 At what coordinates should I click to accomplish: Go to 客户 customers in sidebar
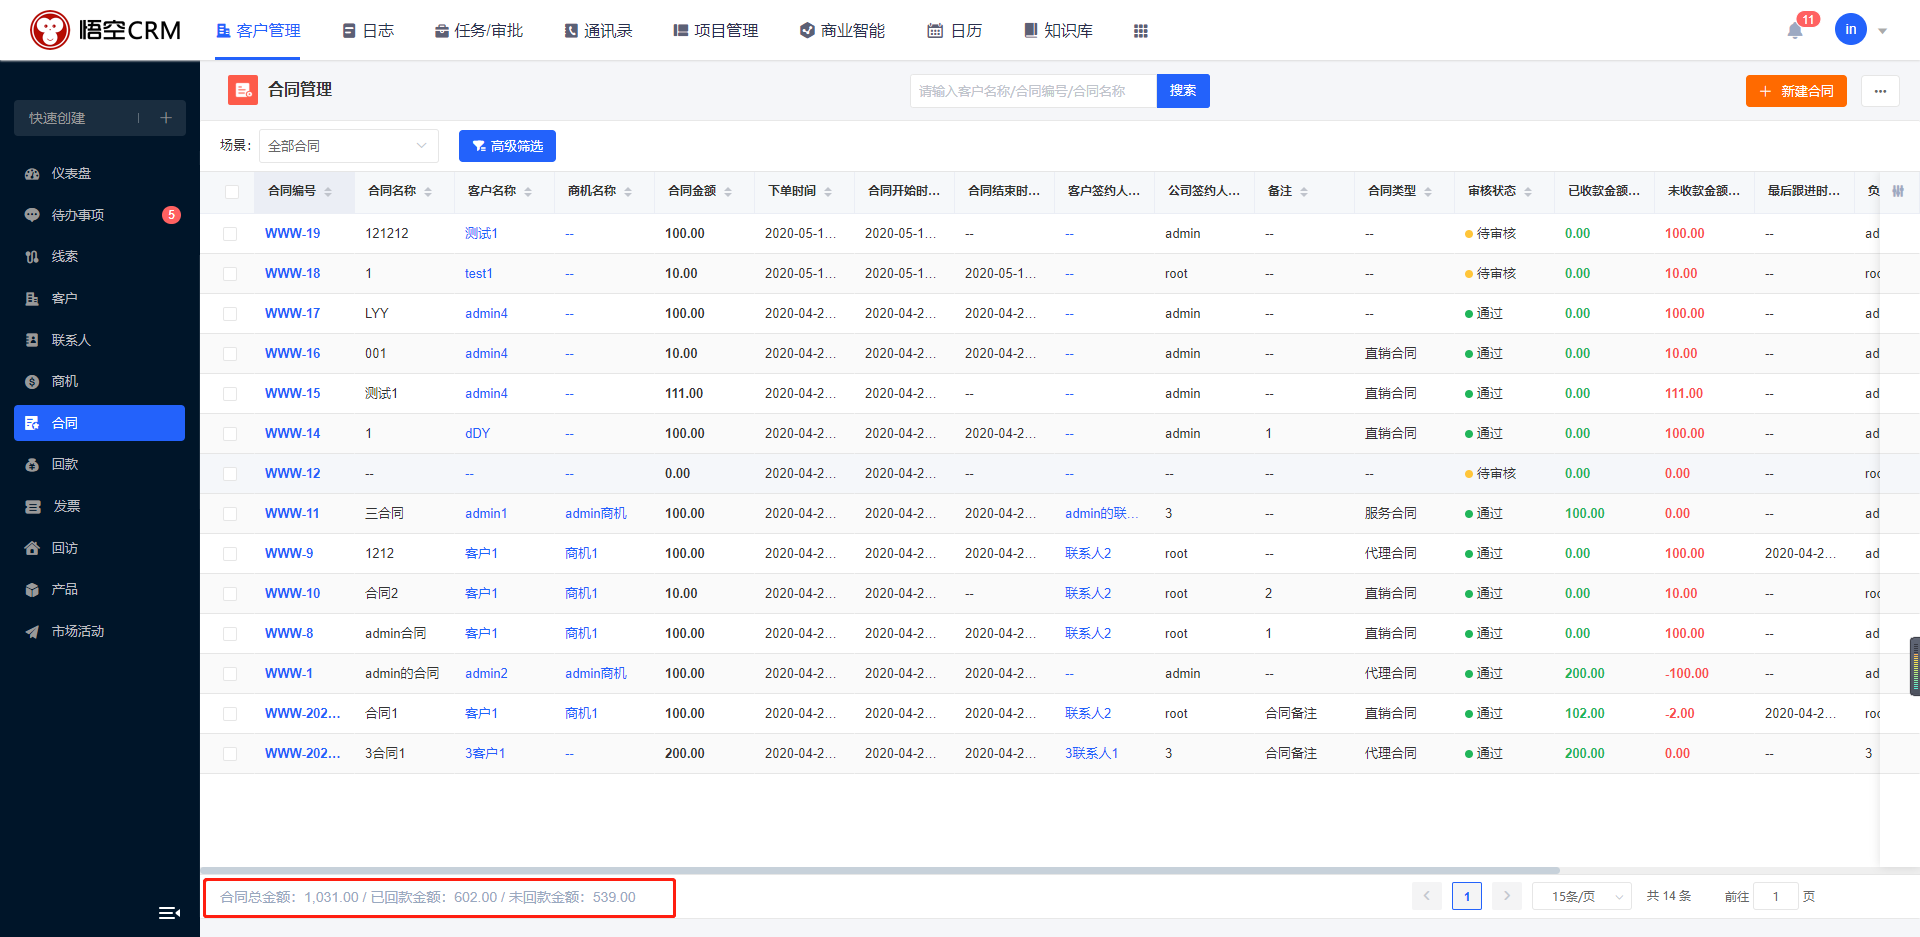[100, 298]
